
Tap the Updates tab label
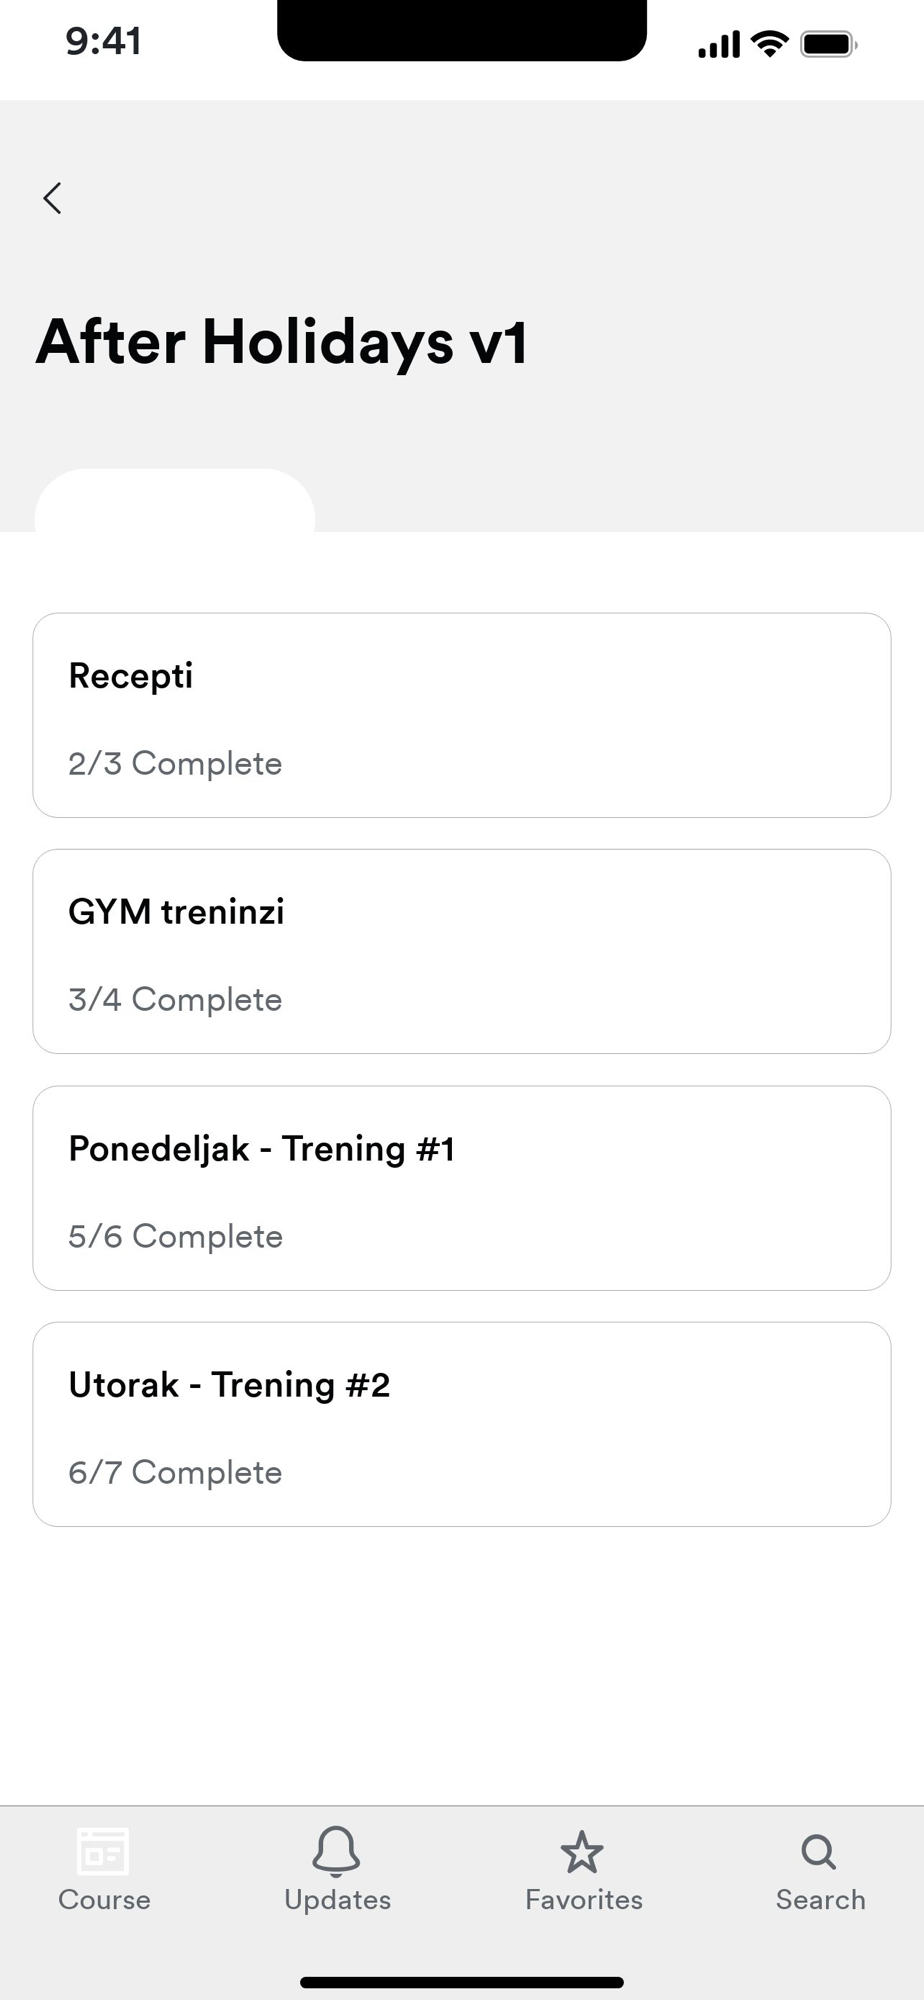[337, 1900]
